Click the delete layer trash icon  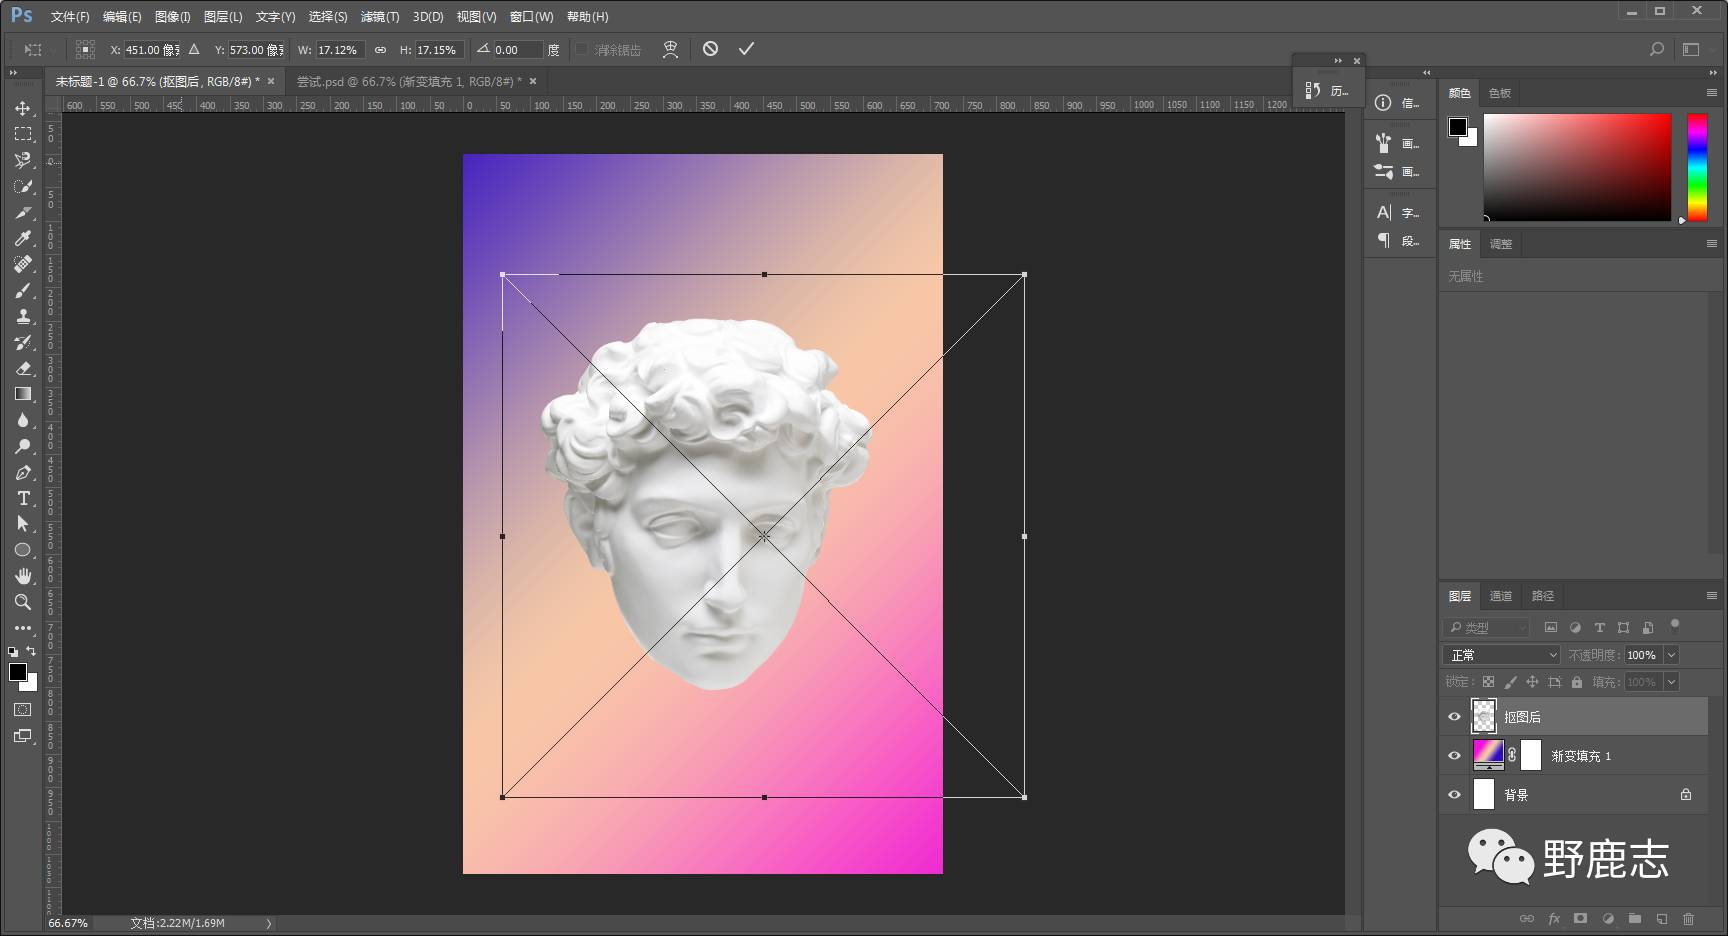pyautogui.click(x=1688, y=918)
